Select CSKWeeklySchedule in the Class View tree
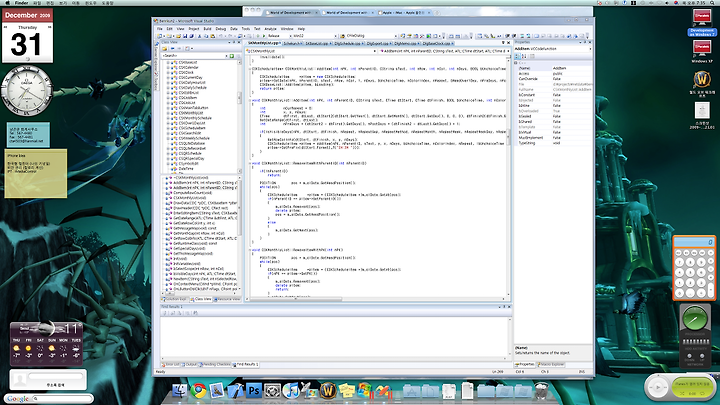 [194, 138]
